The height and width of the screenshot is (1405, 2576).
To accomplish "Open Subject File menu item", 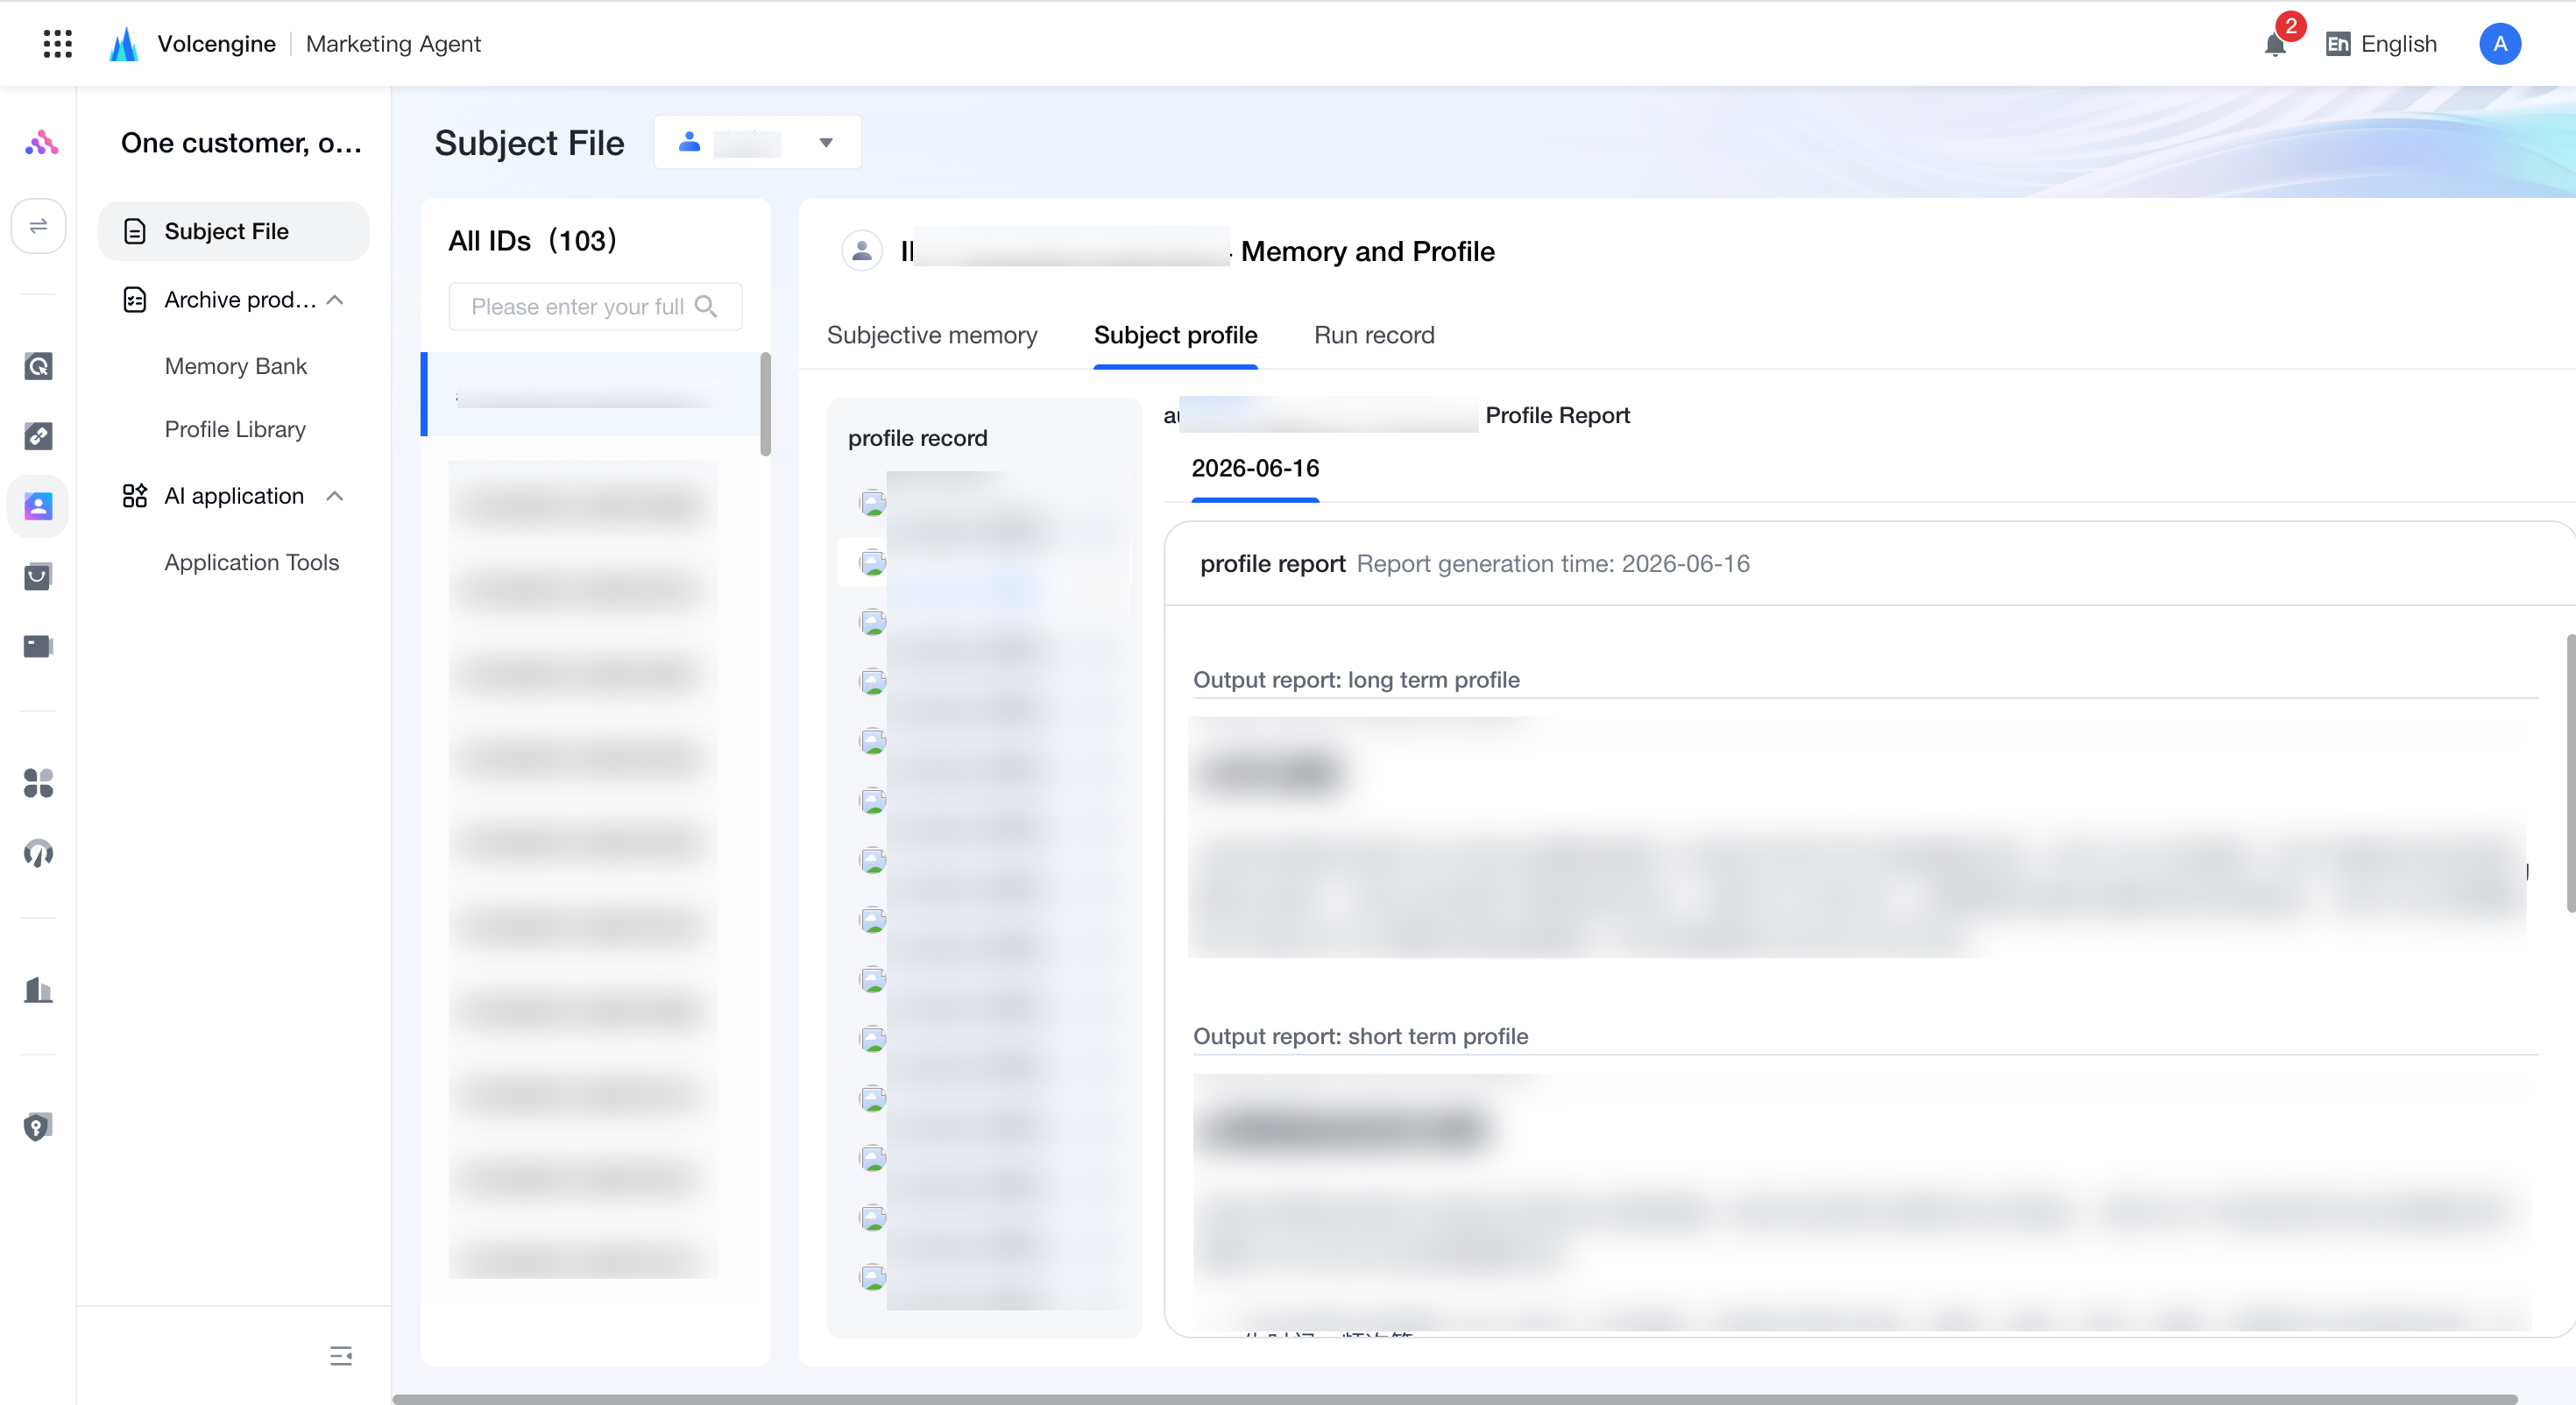I will tap(233, 231).
